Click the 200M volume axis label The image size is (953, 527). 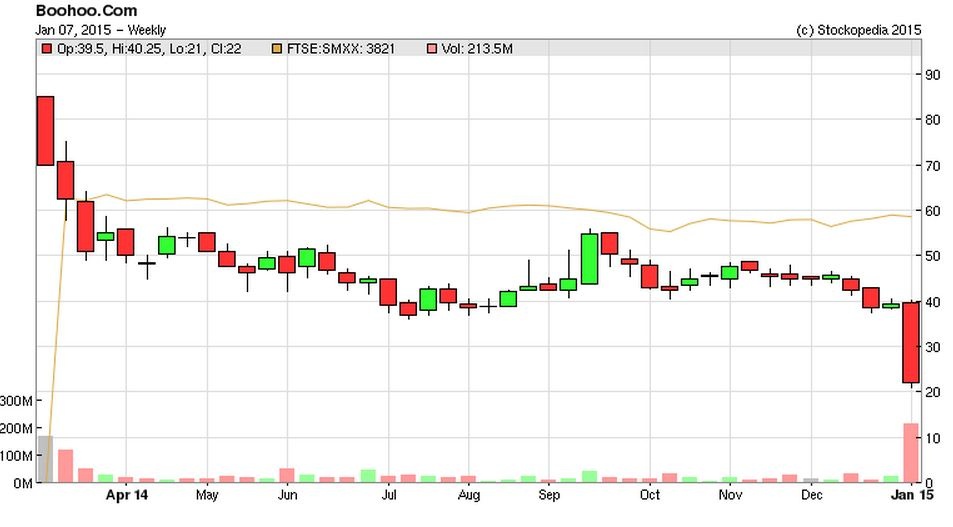tap(16, 428)
